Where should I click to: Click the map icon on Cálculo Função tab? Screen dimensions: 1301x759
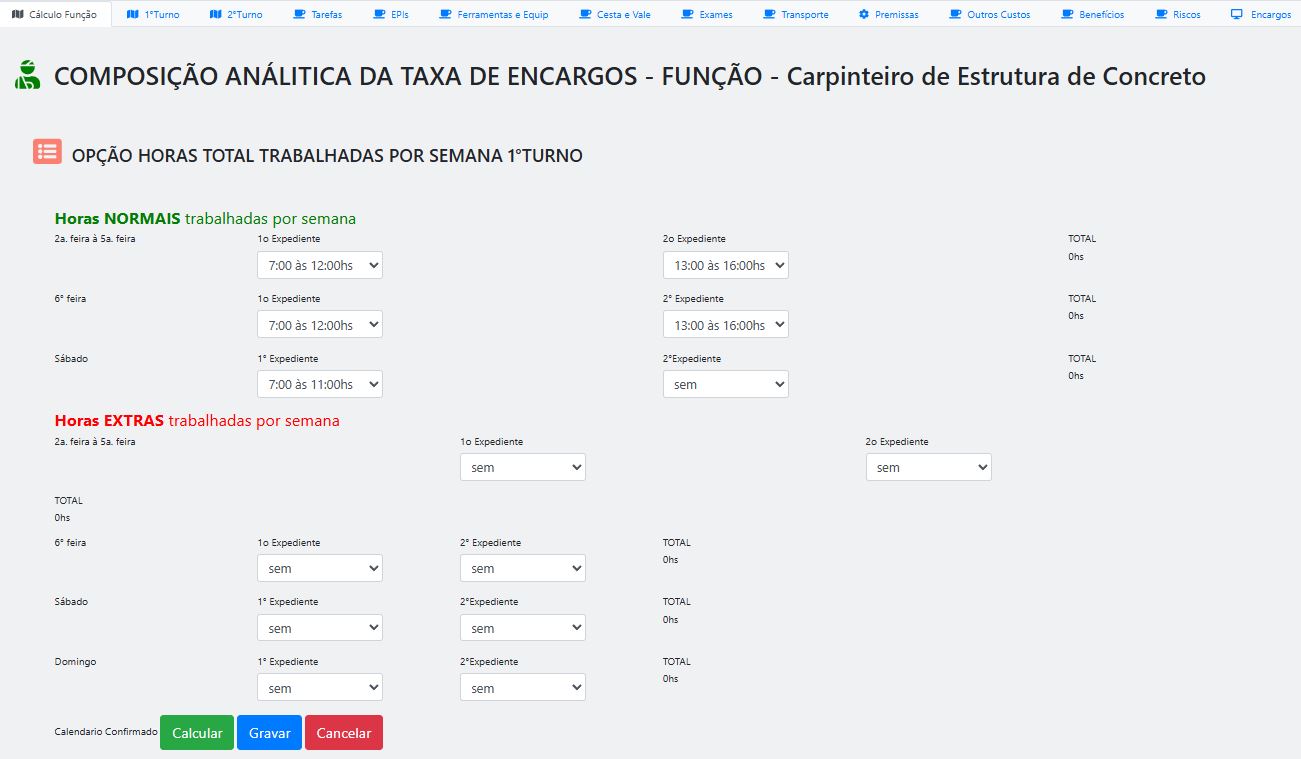click(x=18, y=15)
